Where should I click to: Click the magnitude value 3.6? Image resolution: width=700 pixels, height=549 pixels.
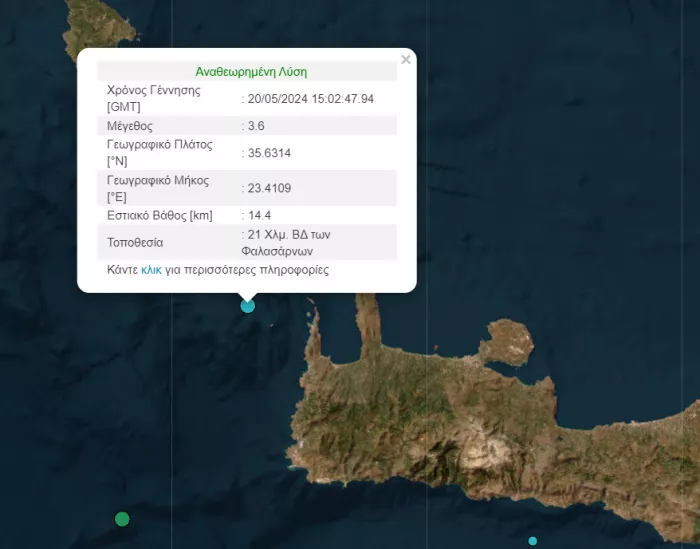[255, 126]
